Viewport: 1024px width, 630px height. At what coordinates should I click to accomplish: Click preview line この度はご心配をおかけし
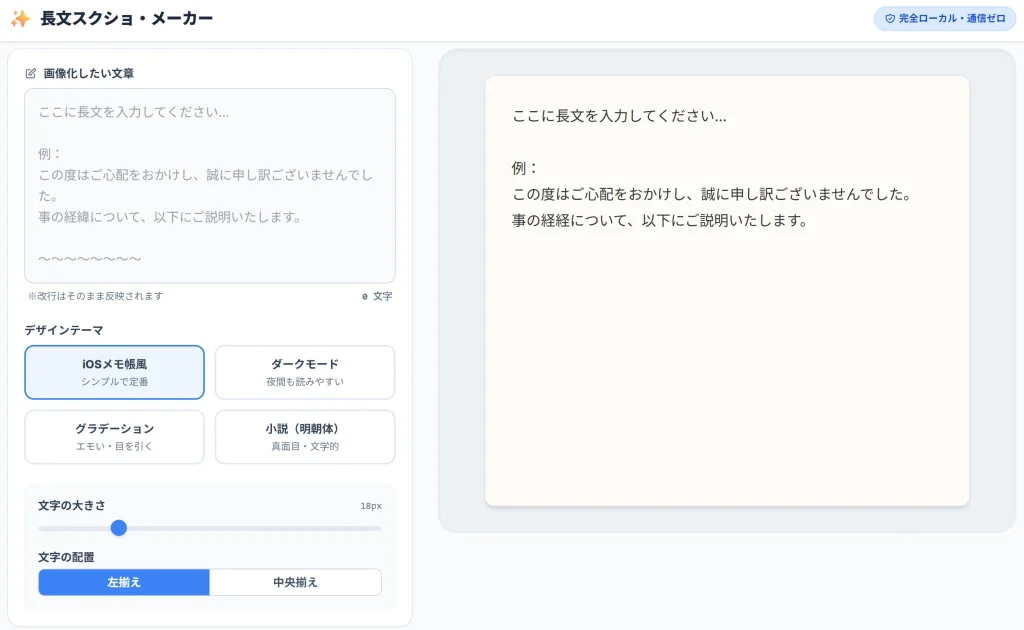711,195
